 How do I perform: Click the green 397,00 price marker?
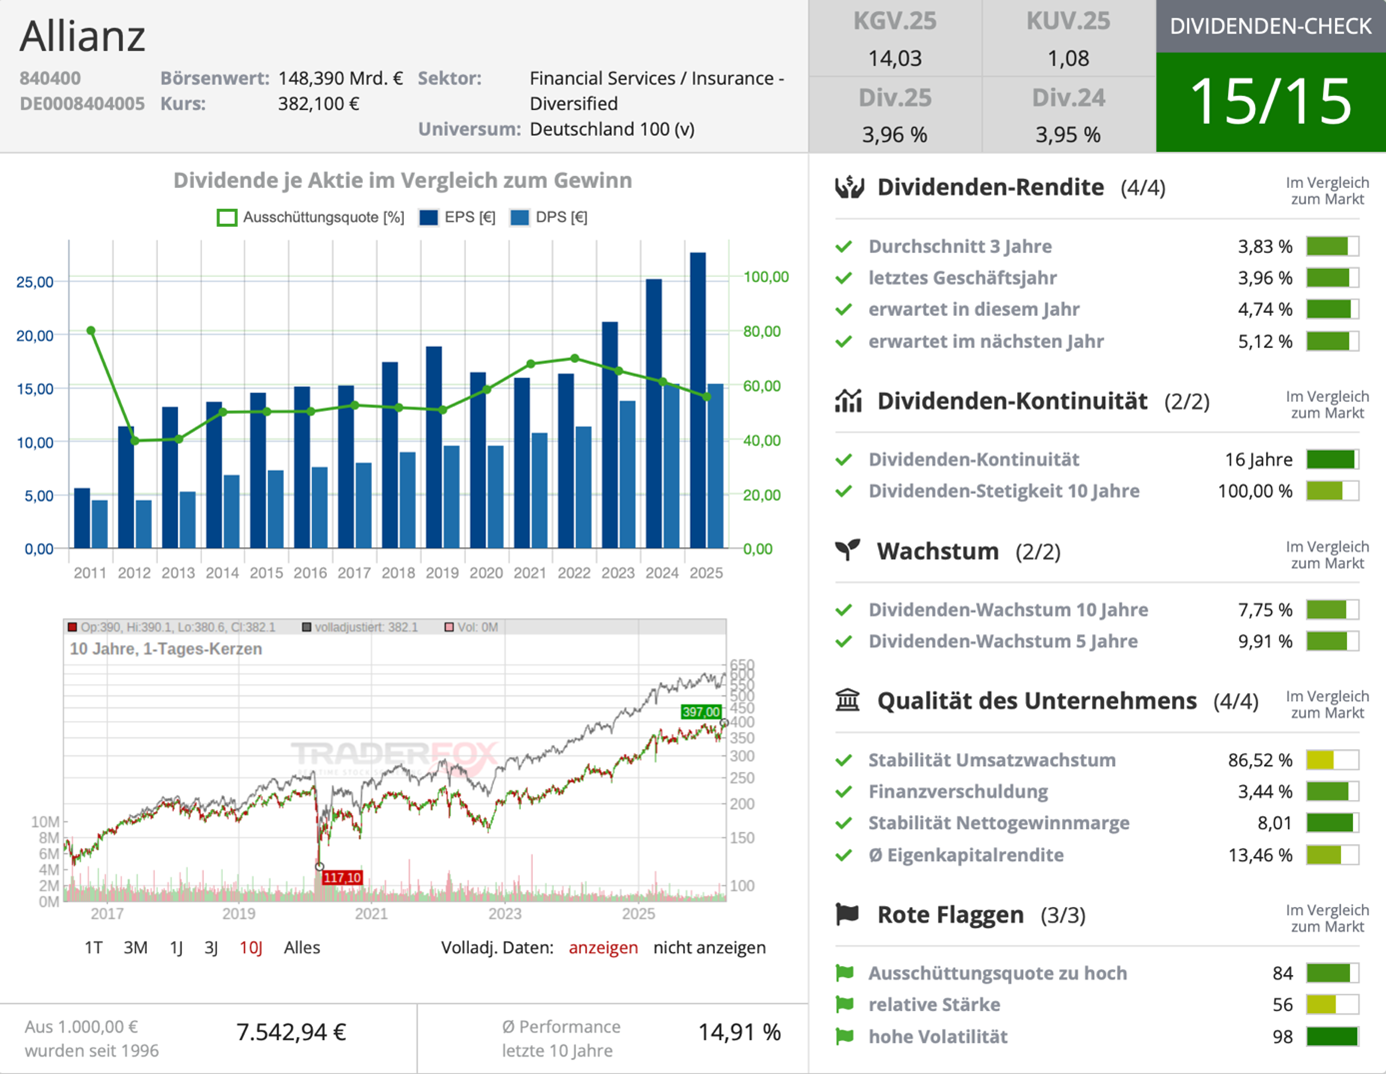pyautogui.click(x=701, y=712)
